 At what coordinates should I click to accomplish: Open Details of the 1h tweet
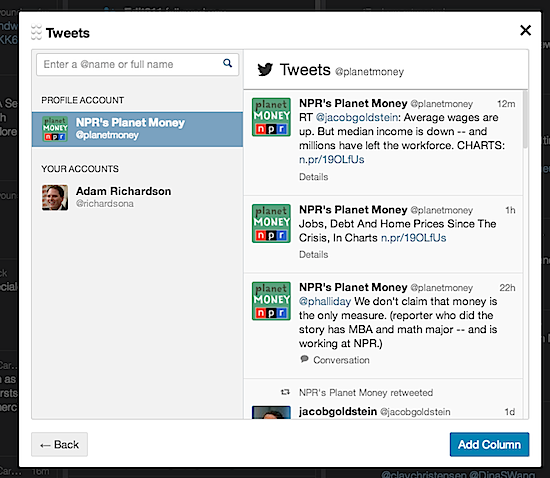[314, 255]
